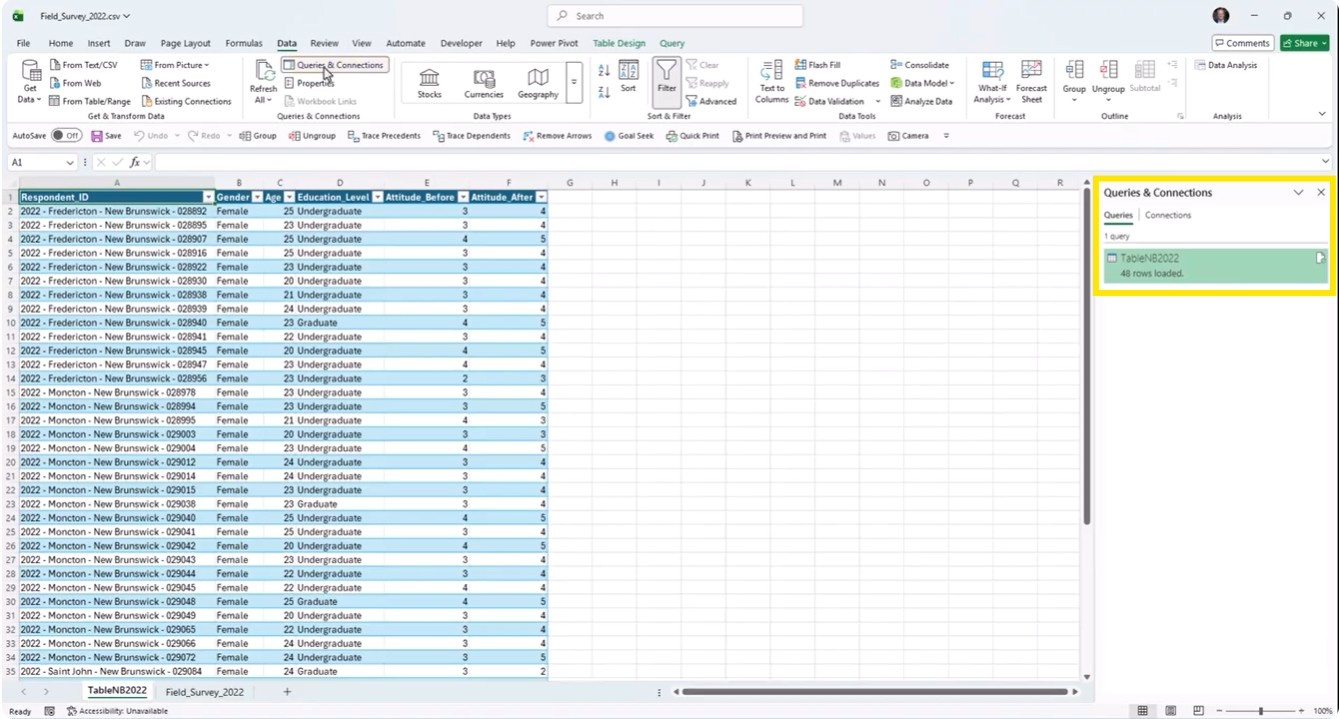Click the horizontal scrollbar
1340x719 pixels.
click(875, 692)
